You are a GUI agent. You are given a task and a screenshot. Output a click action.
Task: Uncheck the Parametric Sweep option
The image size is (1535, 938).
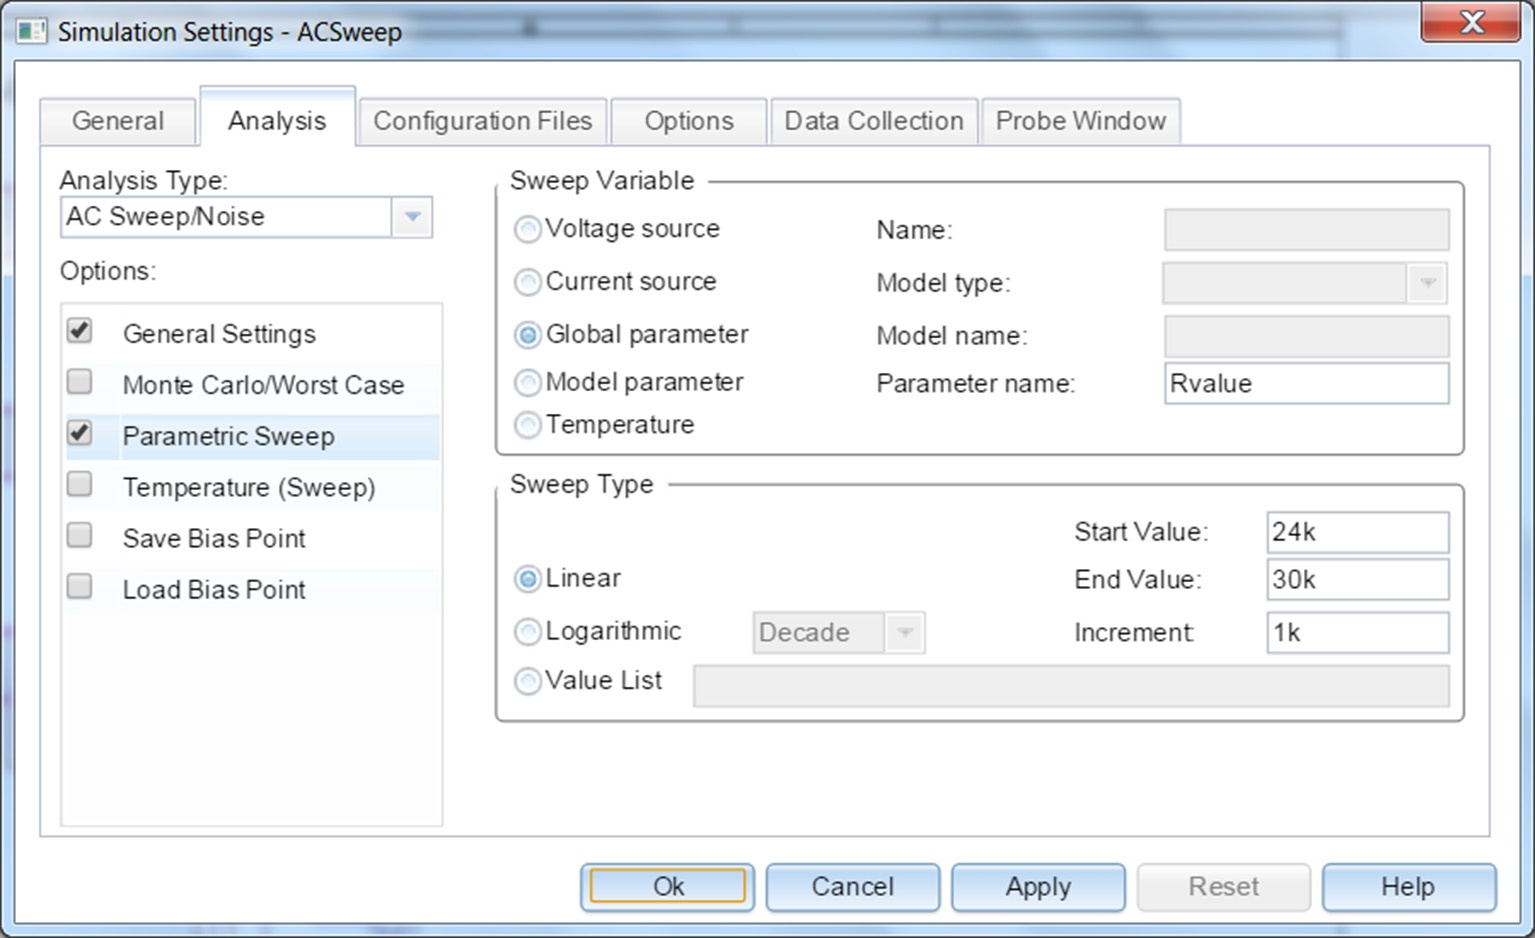[80, 434]
